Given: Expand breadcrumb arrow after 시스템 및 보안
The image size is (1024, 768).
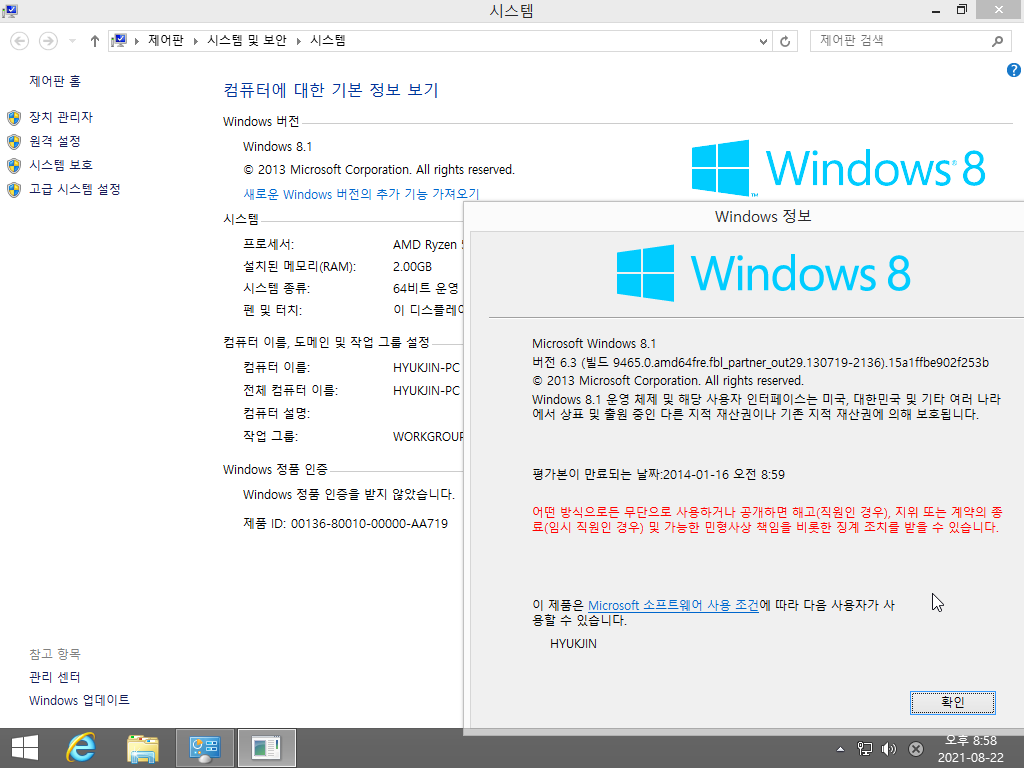Looking at the screenshot, I should tap(298, 41).
